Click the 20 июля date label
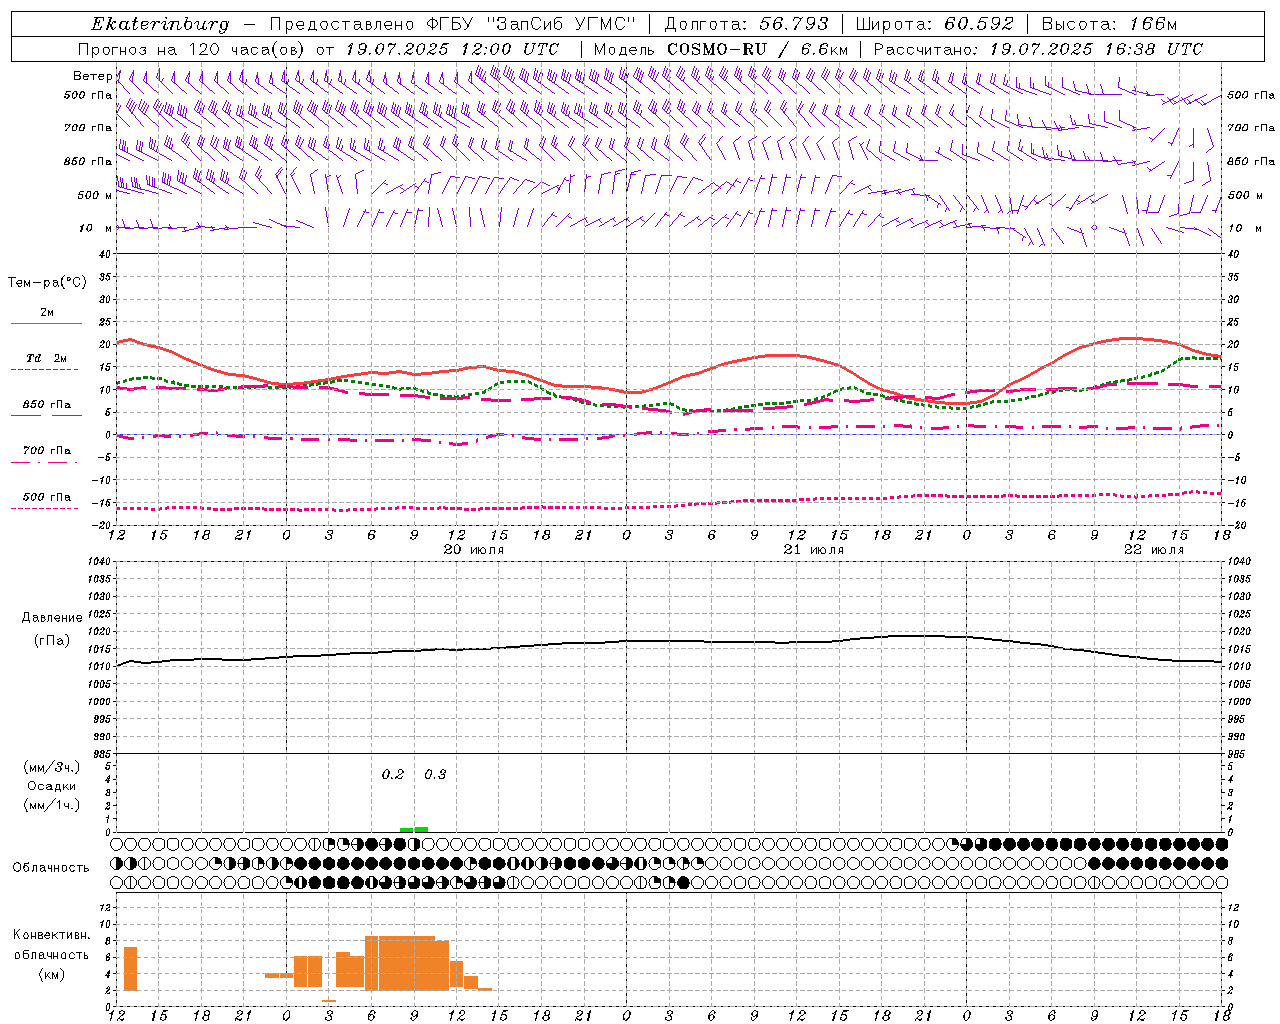Viewport: 1280px width, 1024px height. (x=475, y=550)
